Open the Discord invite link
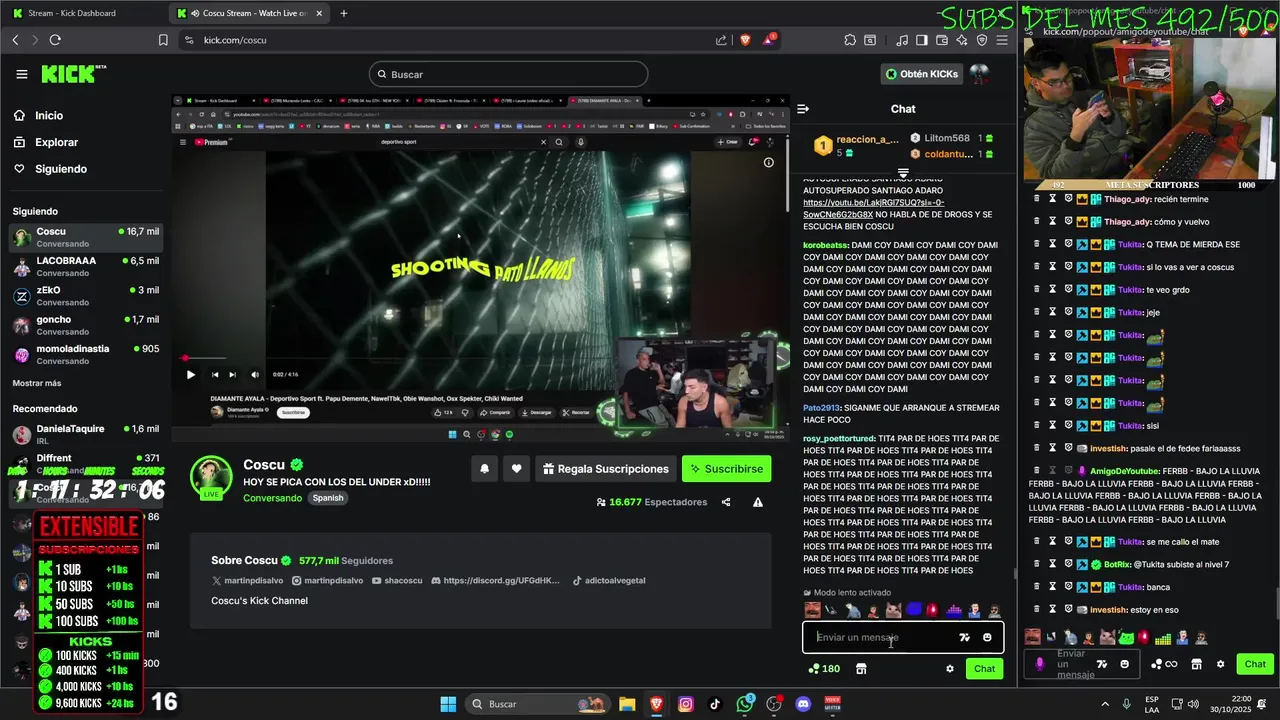This screenshot has width=1280, height=720. (x=496, y=581)
